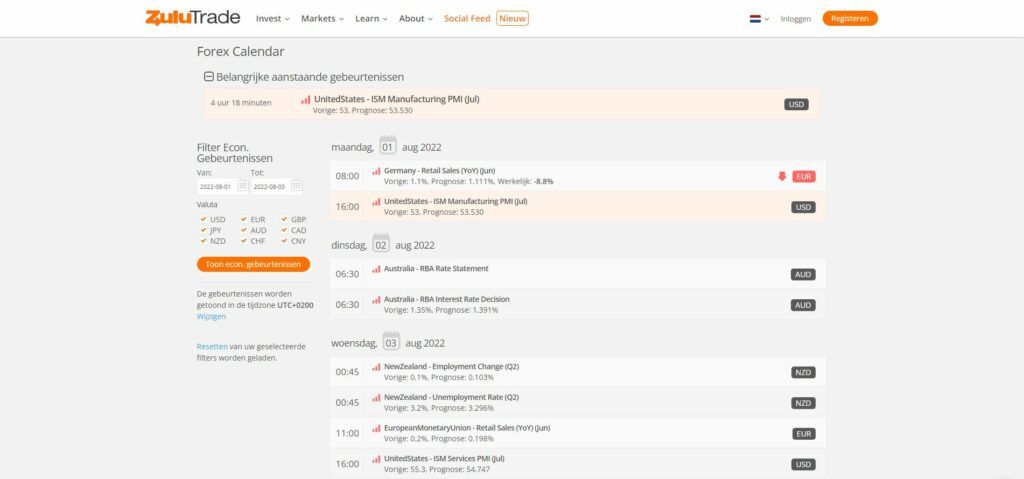This screenshot has height=479, width=1024.
Task: Click the Resetten link
Action: pos(212,347)
